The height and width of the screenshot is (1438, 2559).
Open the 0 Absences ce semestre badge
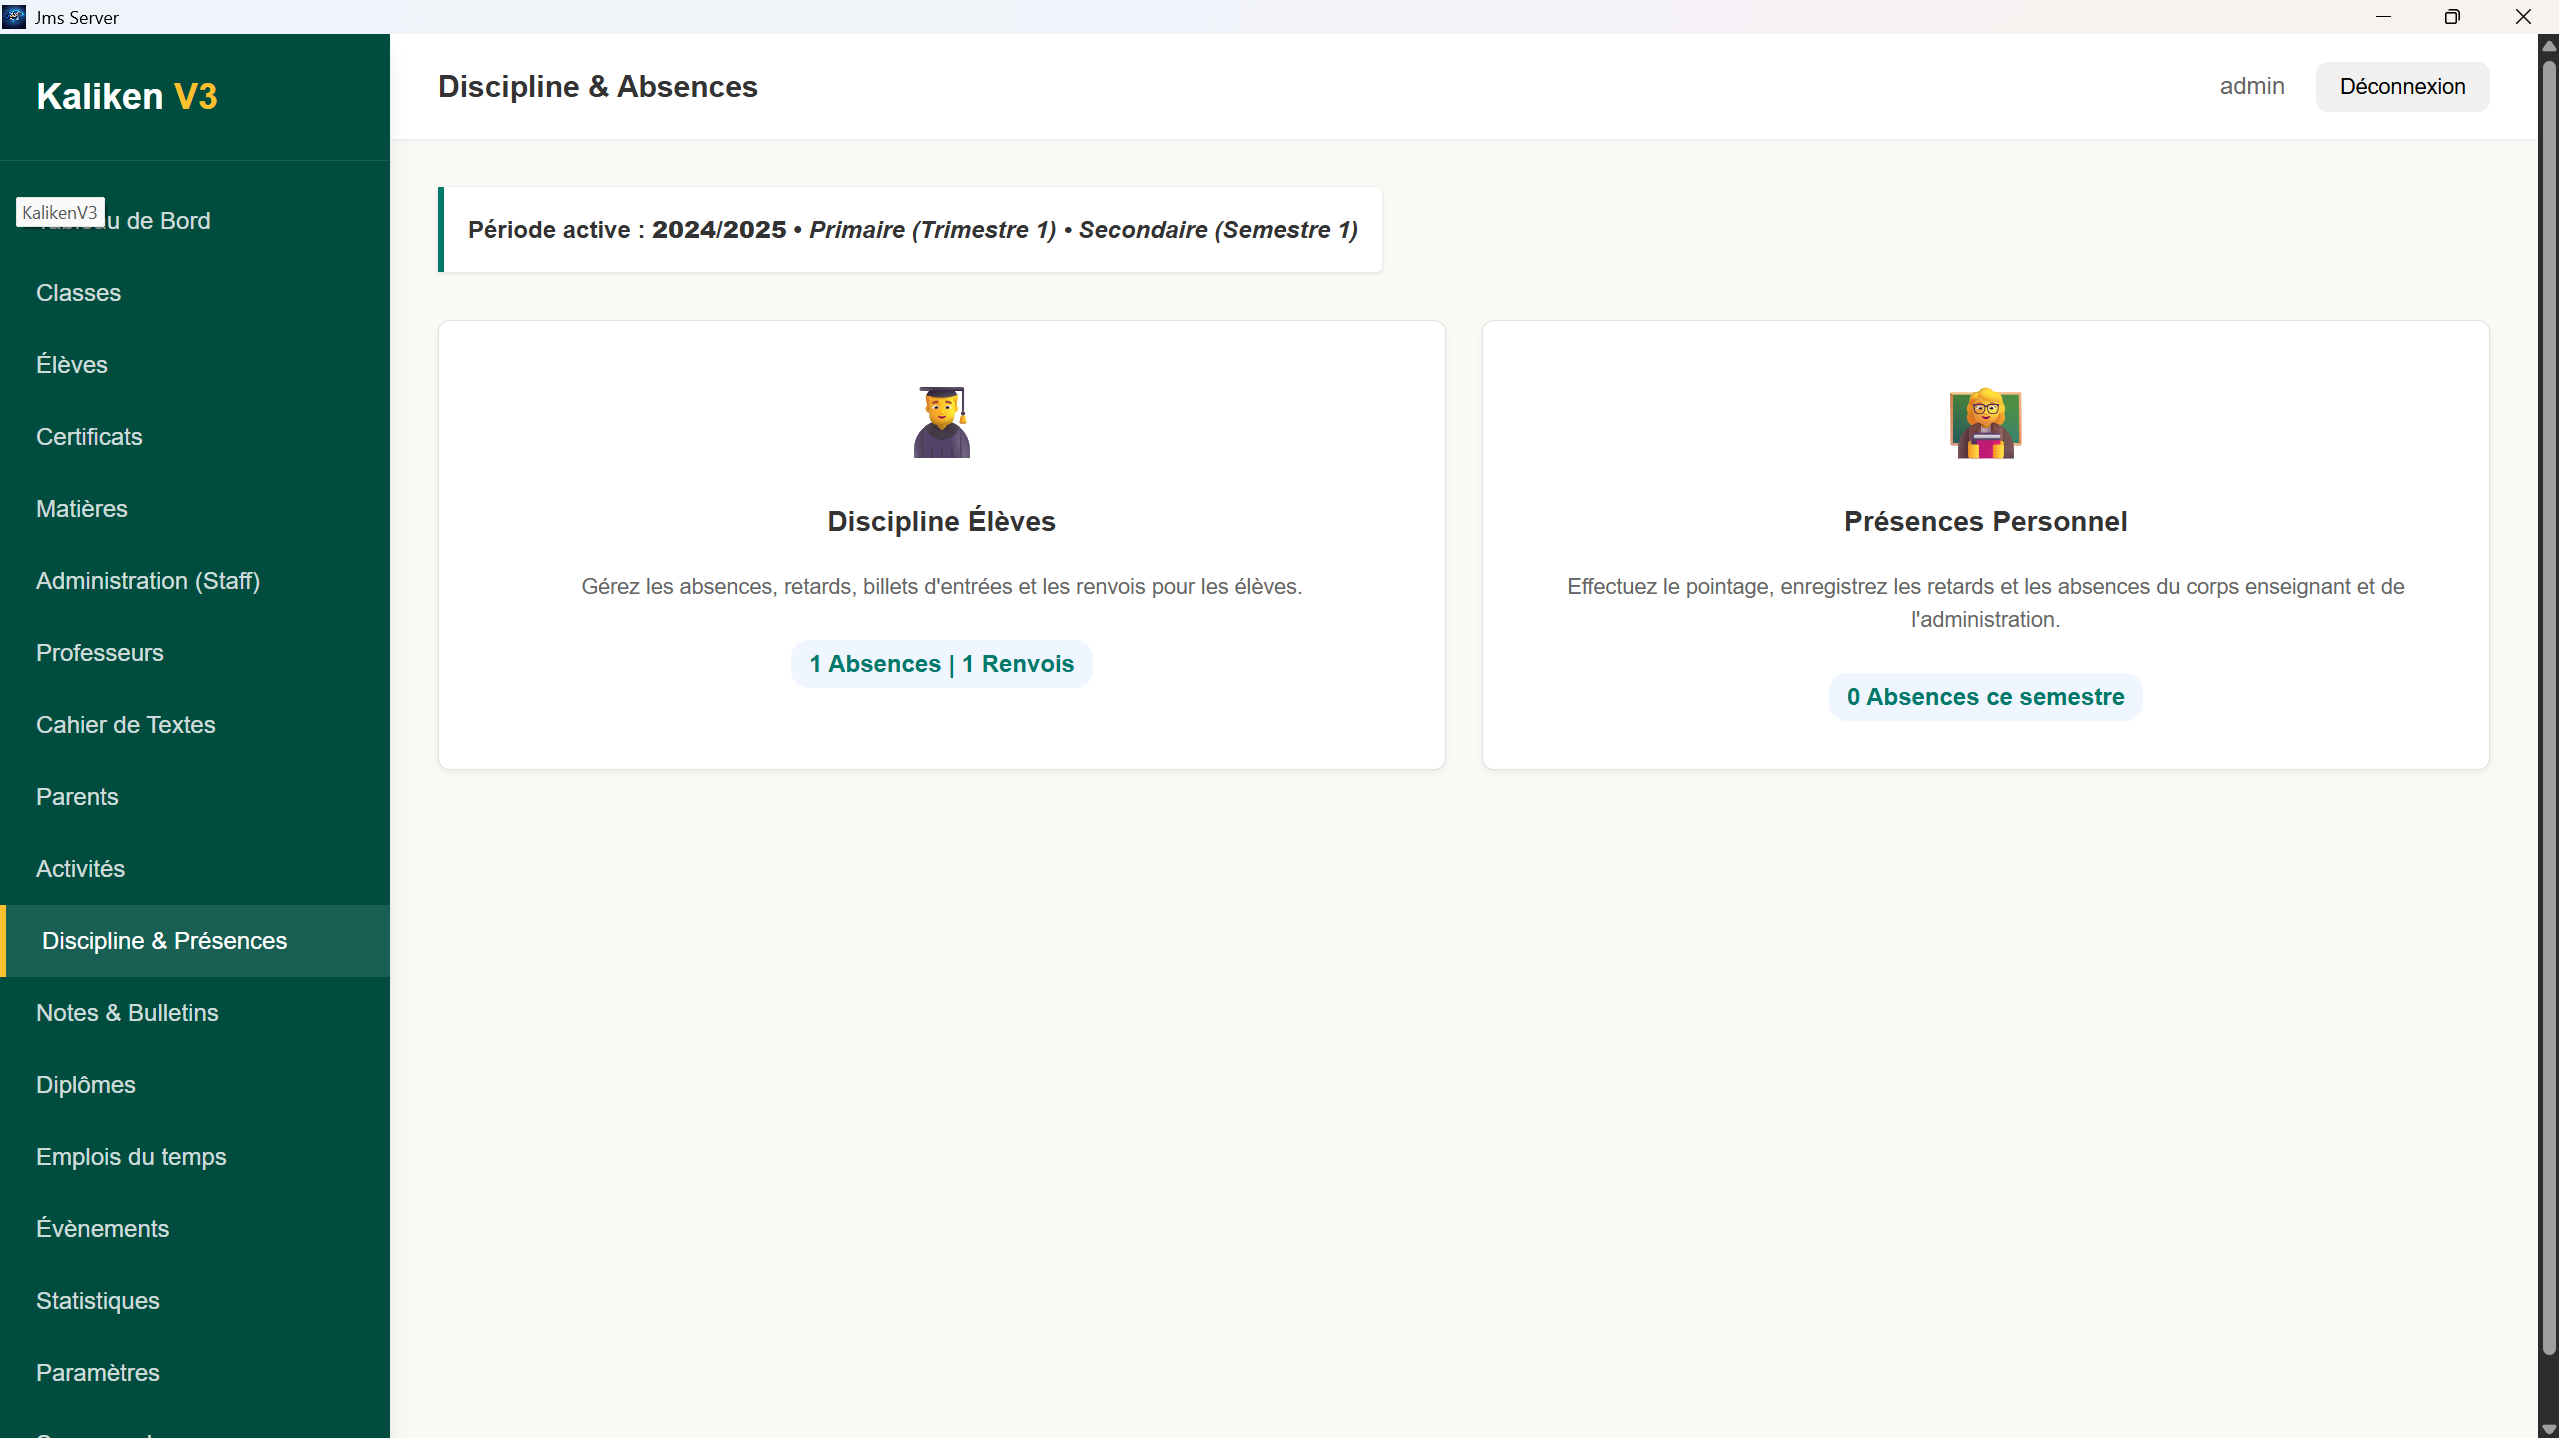pos(1985,697)
